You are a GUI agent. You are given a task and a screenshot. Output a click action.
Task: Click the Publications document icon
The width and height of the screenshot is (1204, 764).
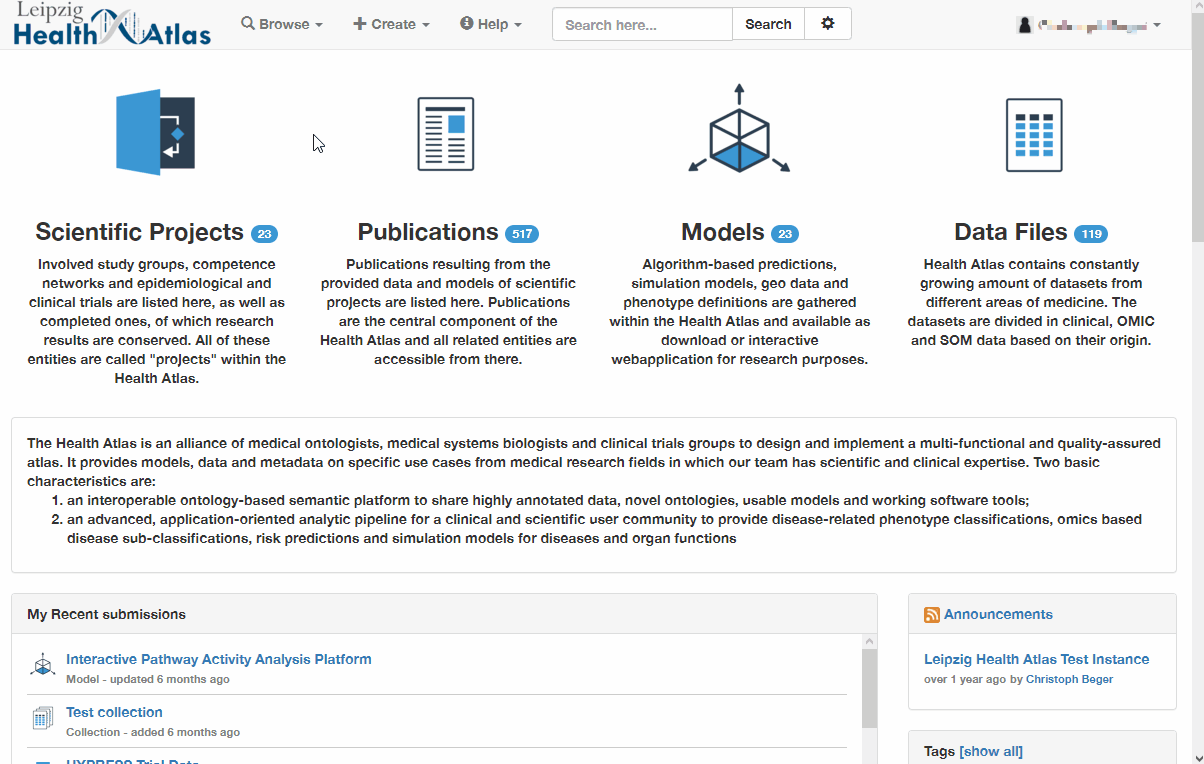click(x=446, y=134)
